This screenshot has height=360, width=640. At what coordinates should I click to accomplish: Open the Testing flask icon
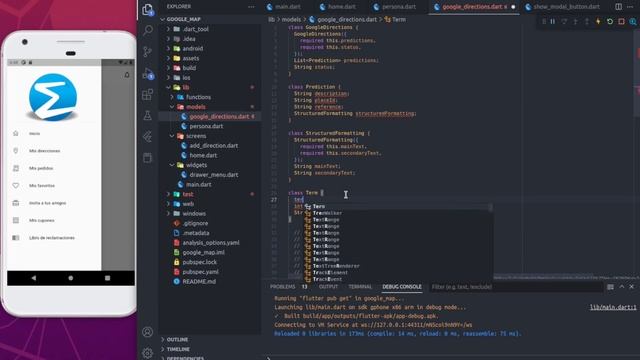148,116
